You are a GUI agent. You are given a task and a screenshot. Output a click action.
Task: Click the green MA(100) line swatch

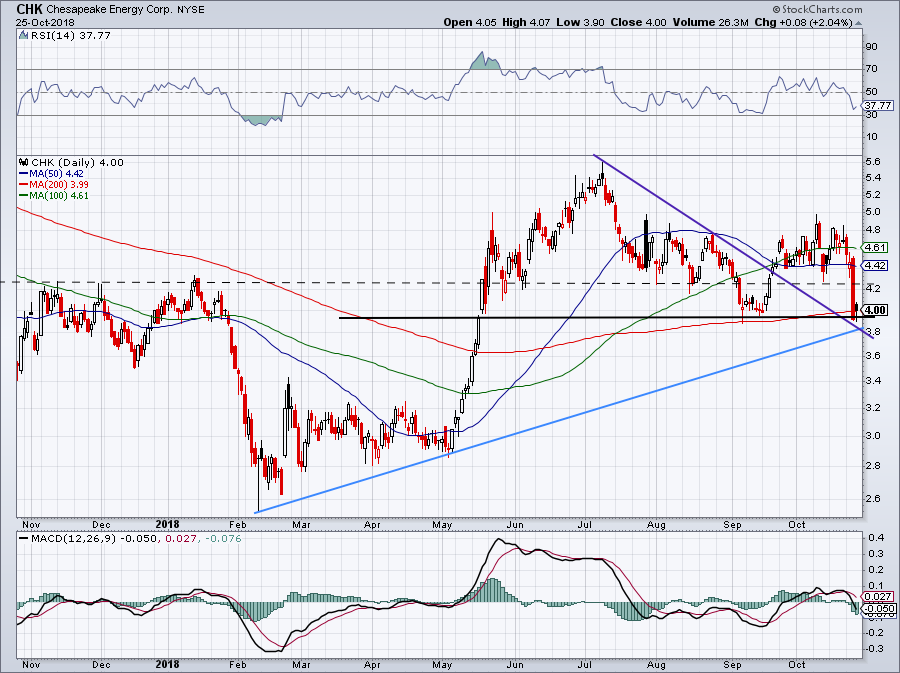point(24,196)
